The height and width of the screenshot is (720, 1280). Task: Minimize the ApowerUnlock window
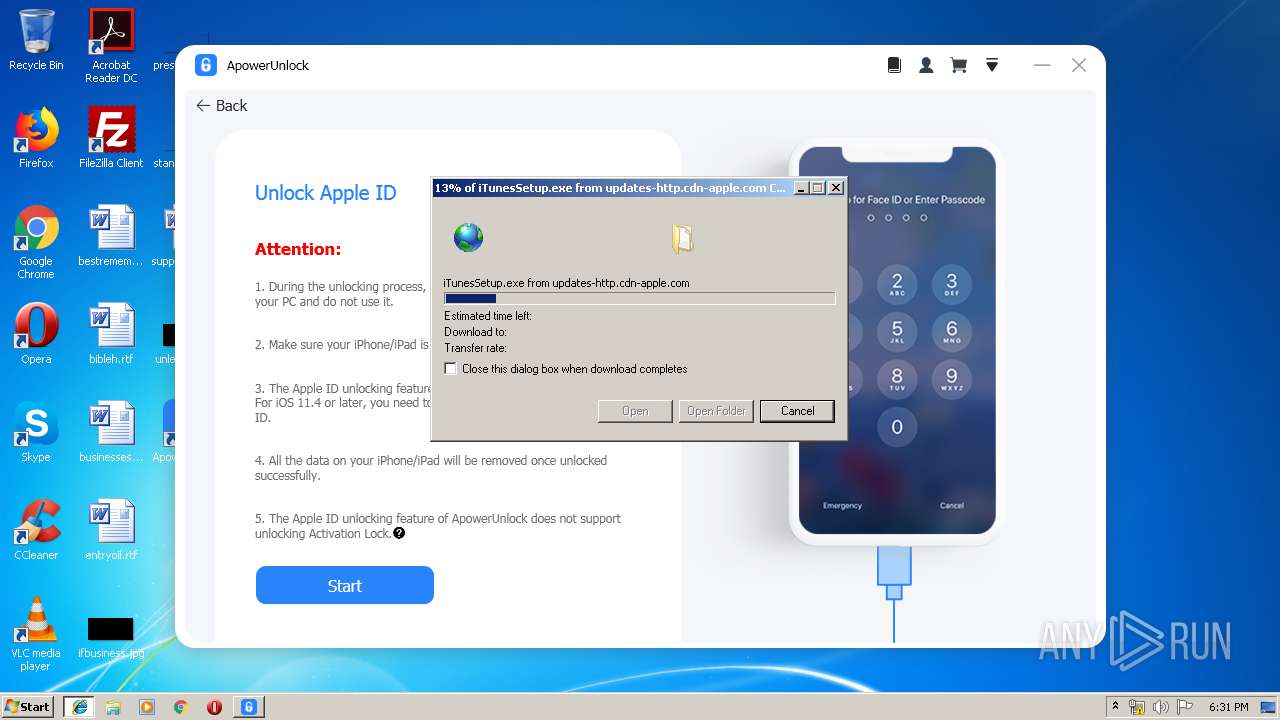pos(1042,65)
